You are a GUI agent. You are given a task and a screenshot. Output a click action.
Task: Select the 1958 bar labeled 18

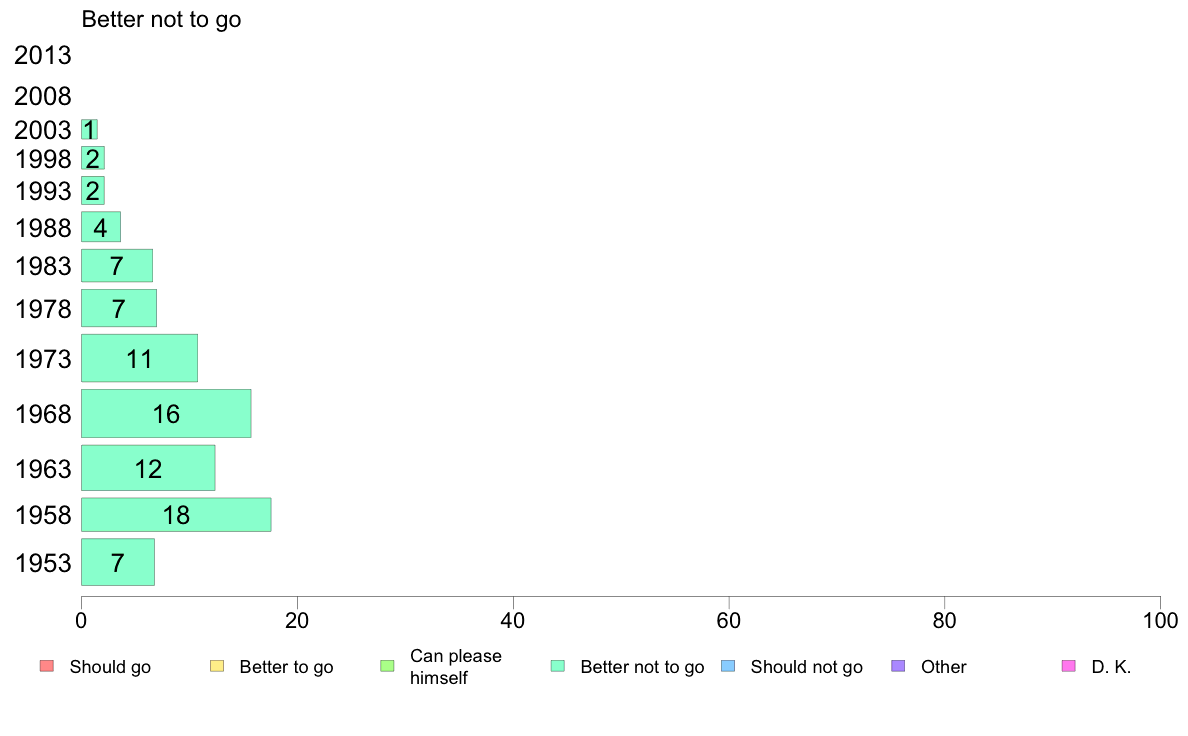[x=176, y=515]
